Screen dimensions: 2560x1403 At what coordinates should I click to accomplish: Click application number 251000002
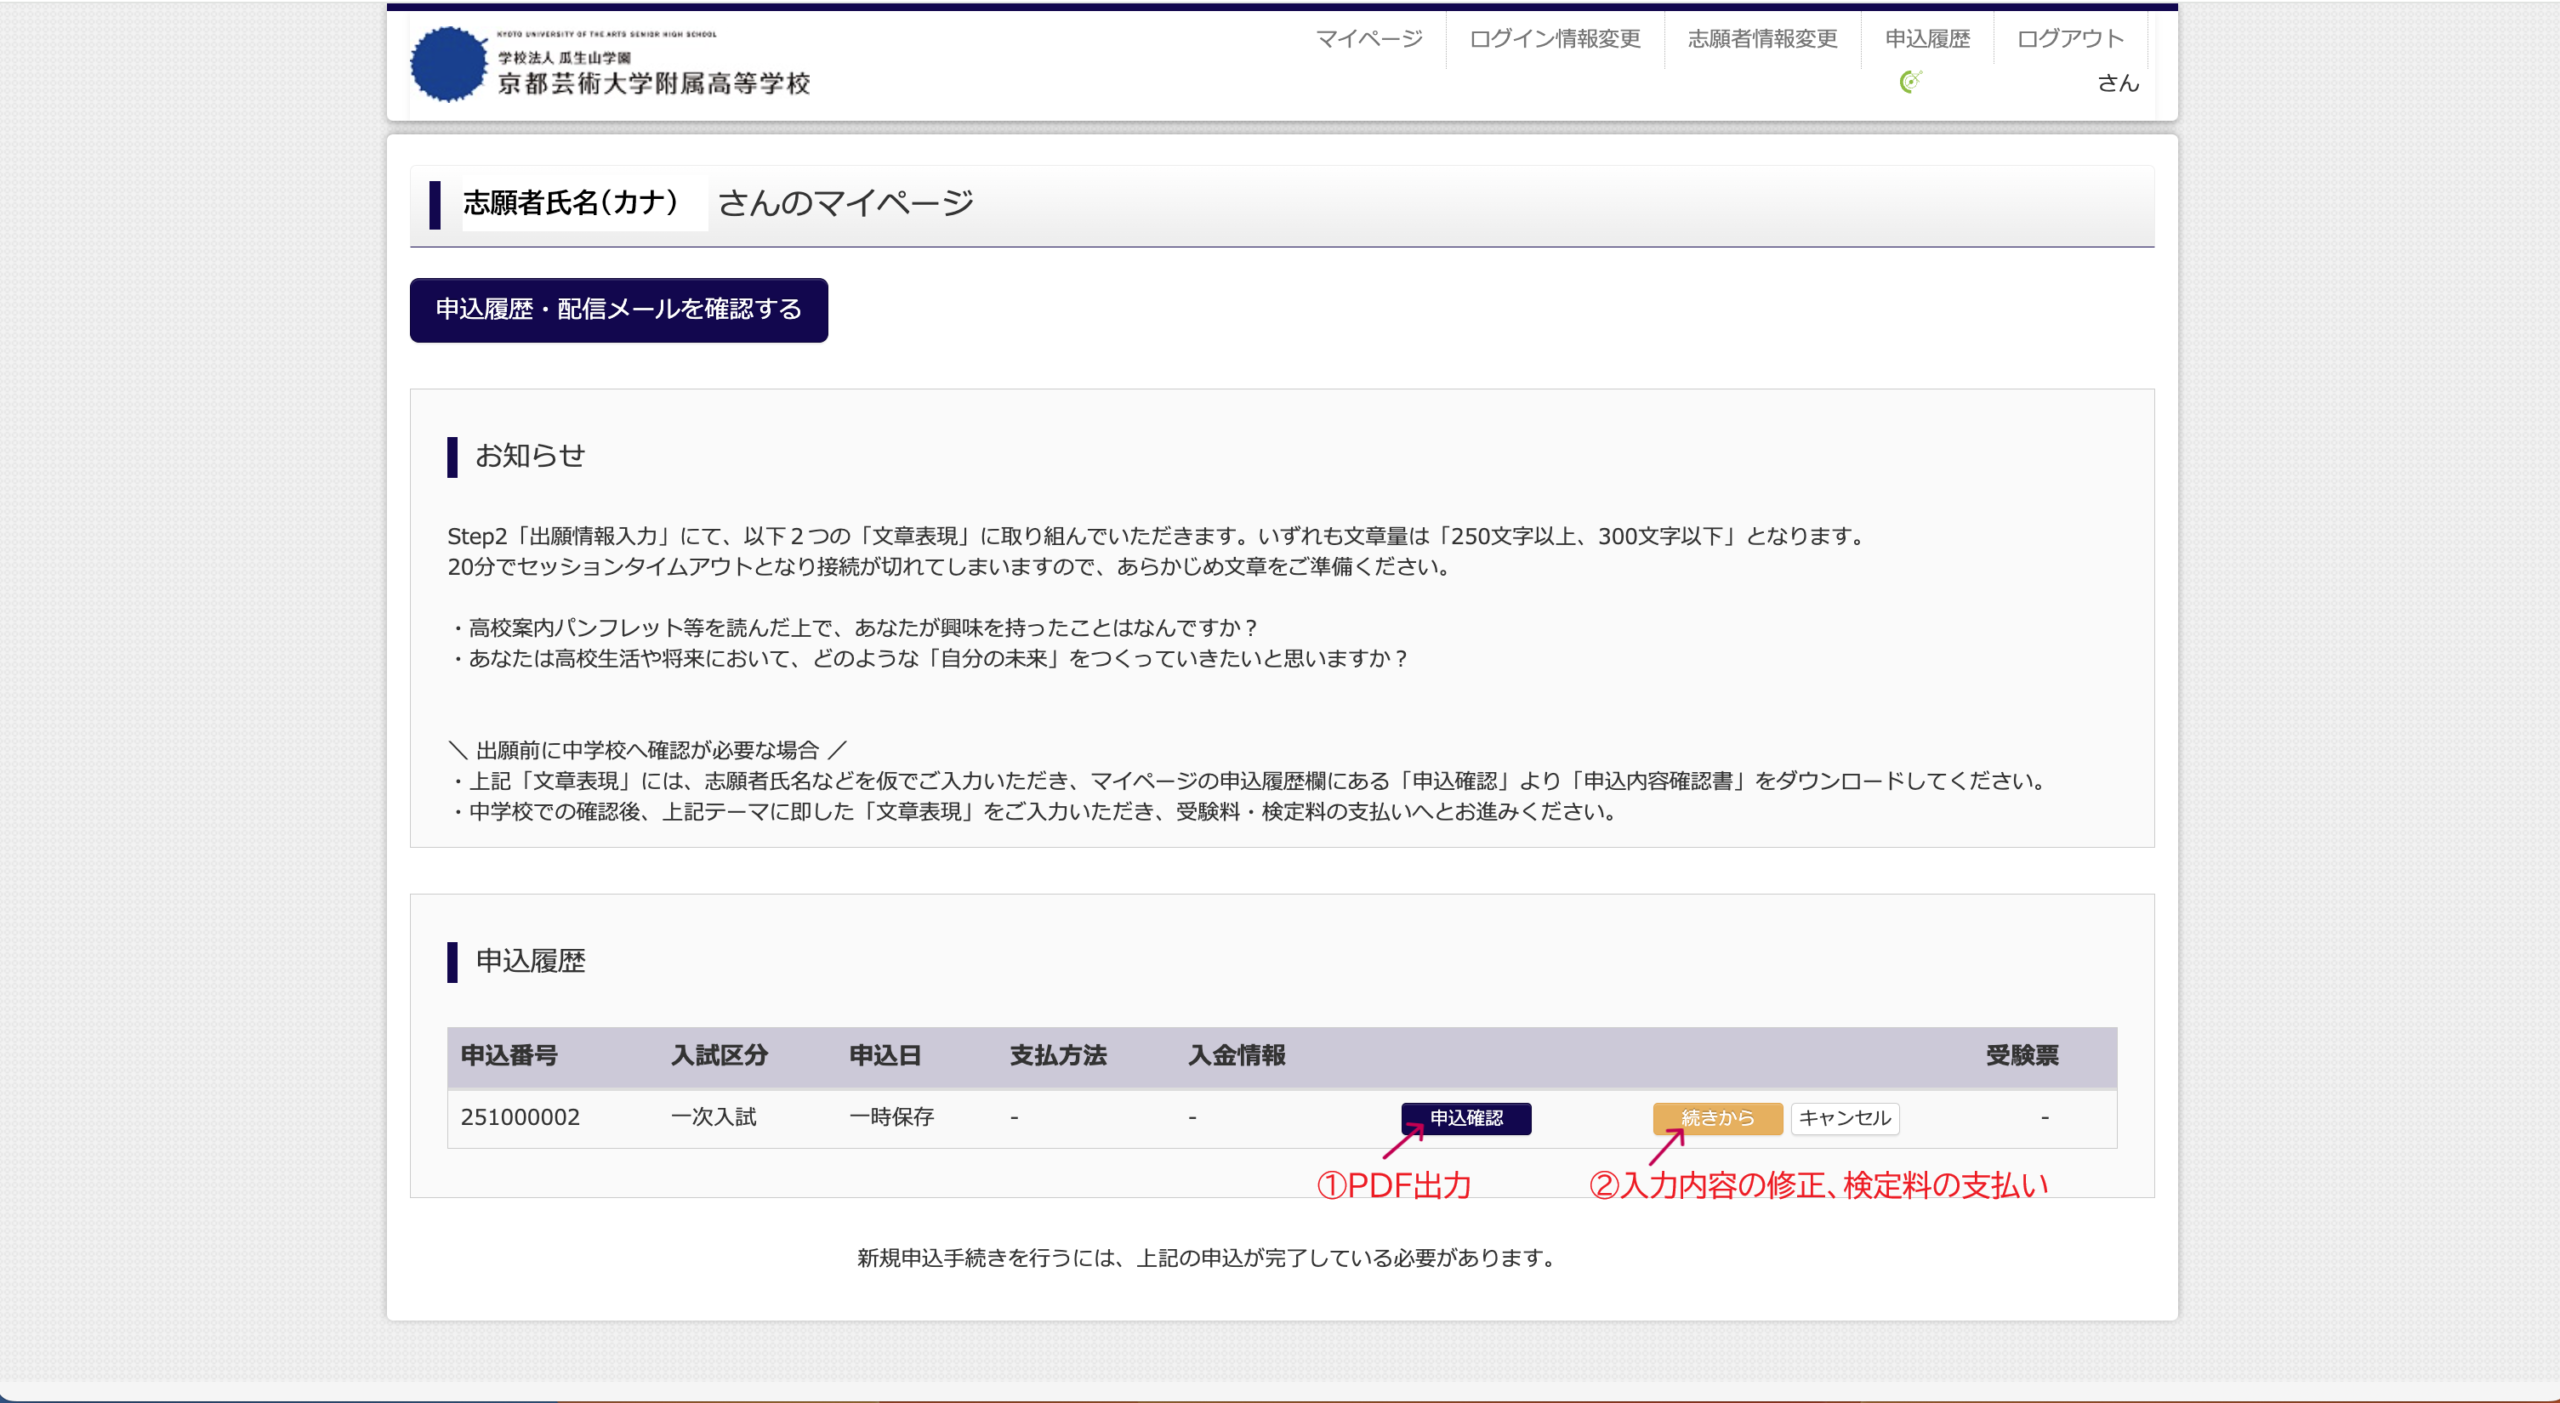[520, 1117]
